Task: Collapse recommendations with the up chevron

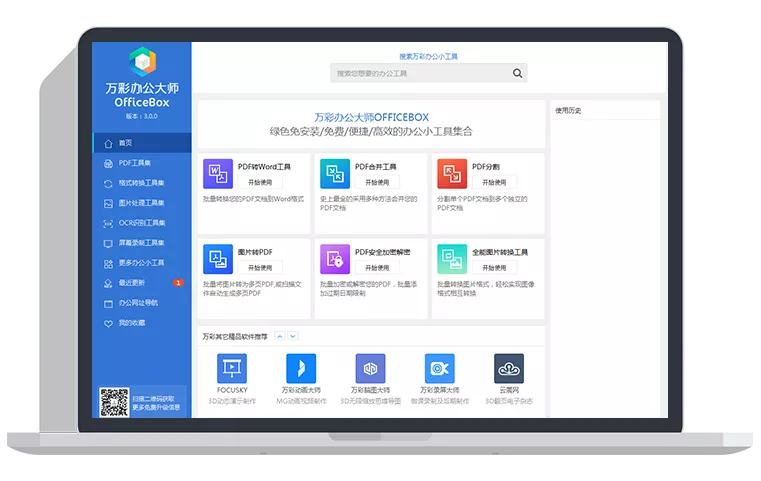Action: [x=280, y=336]
